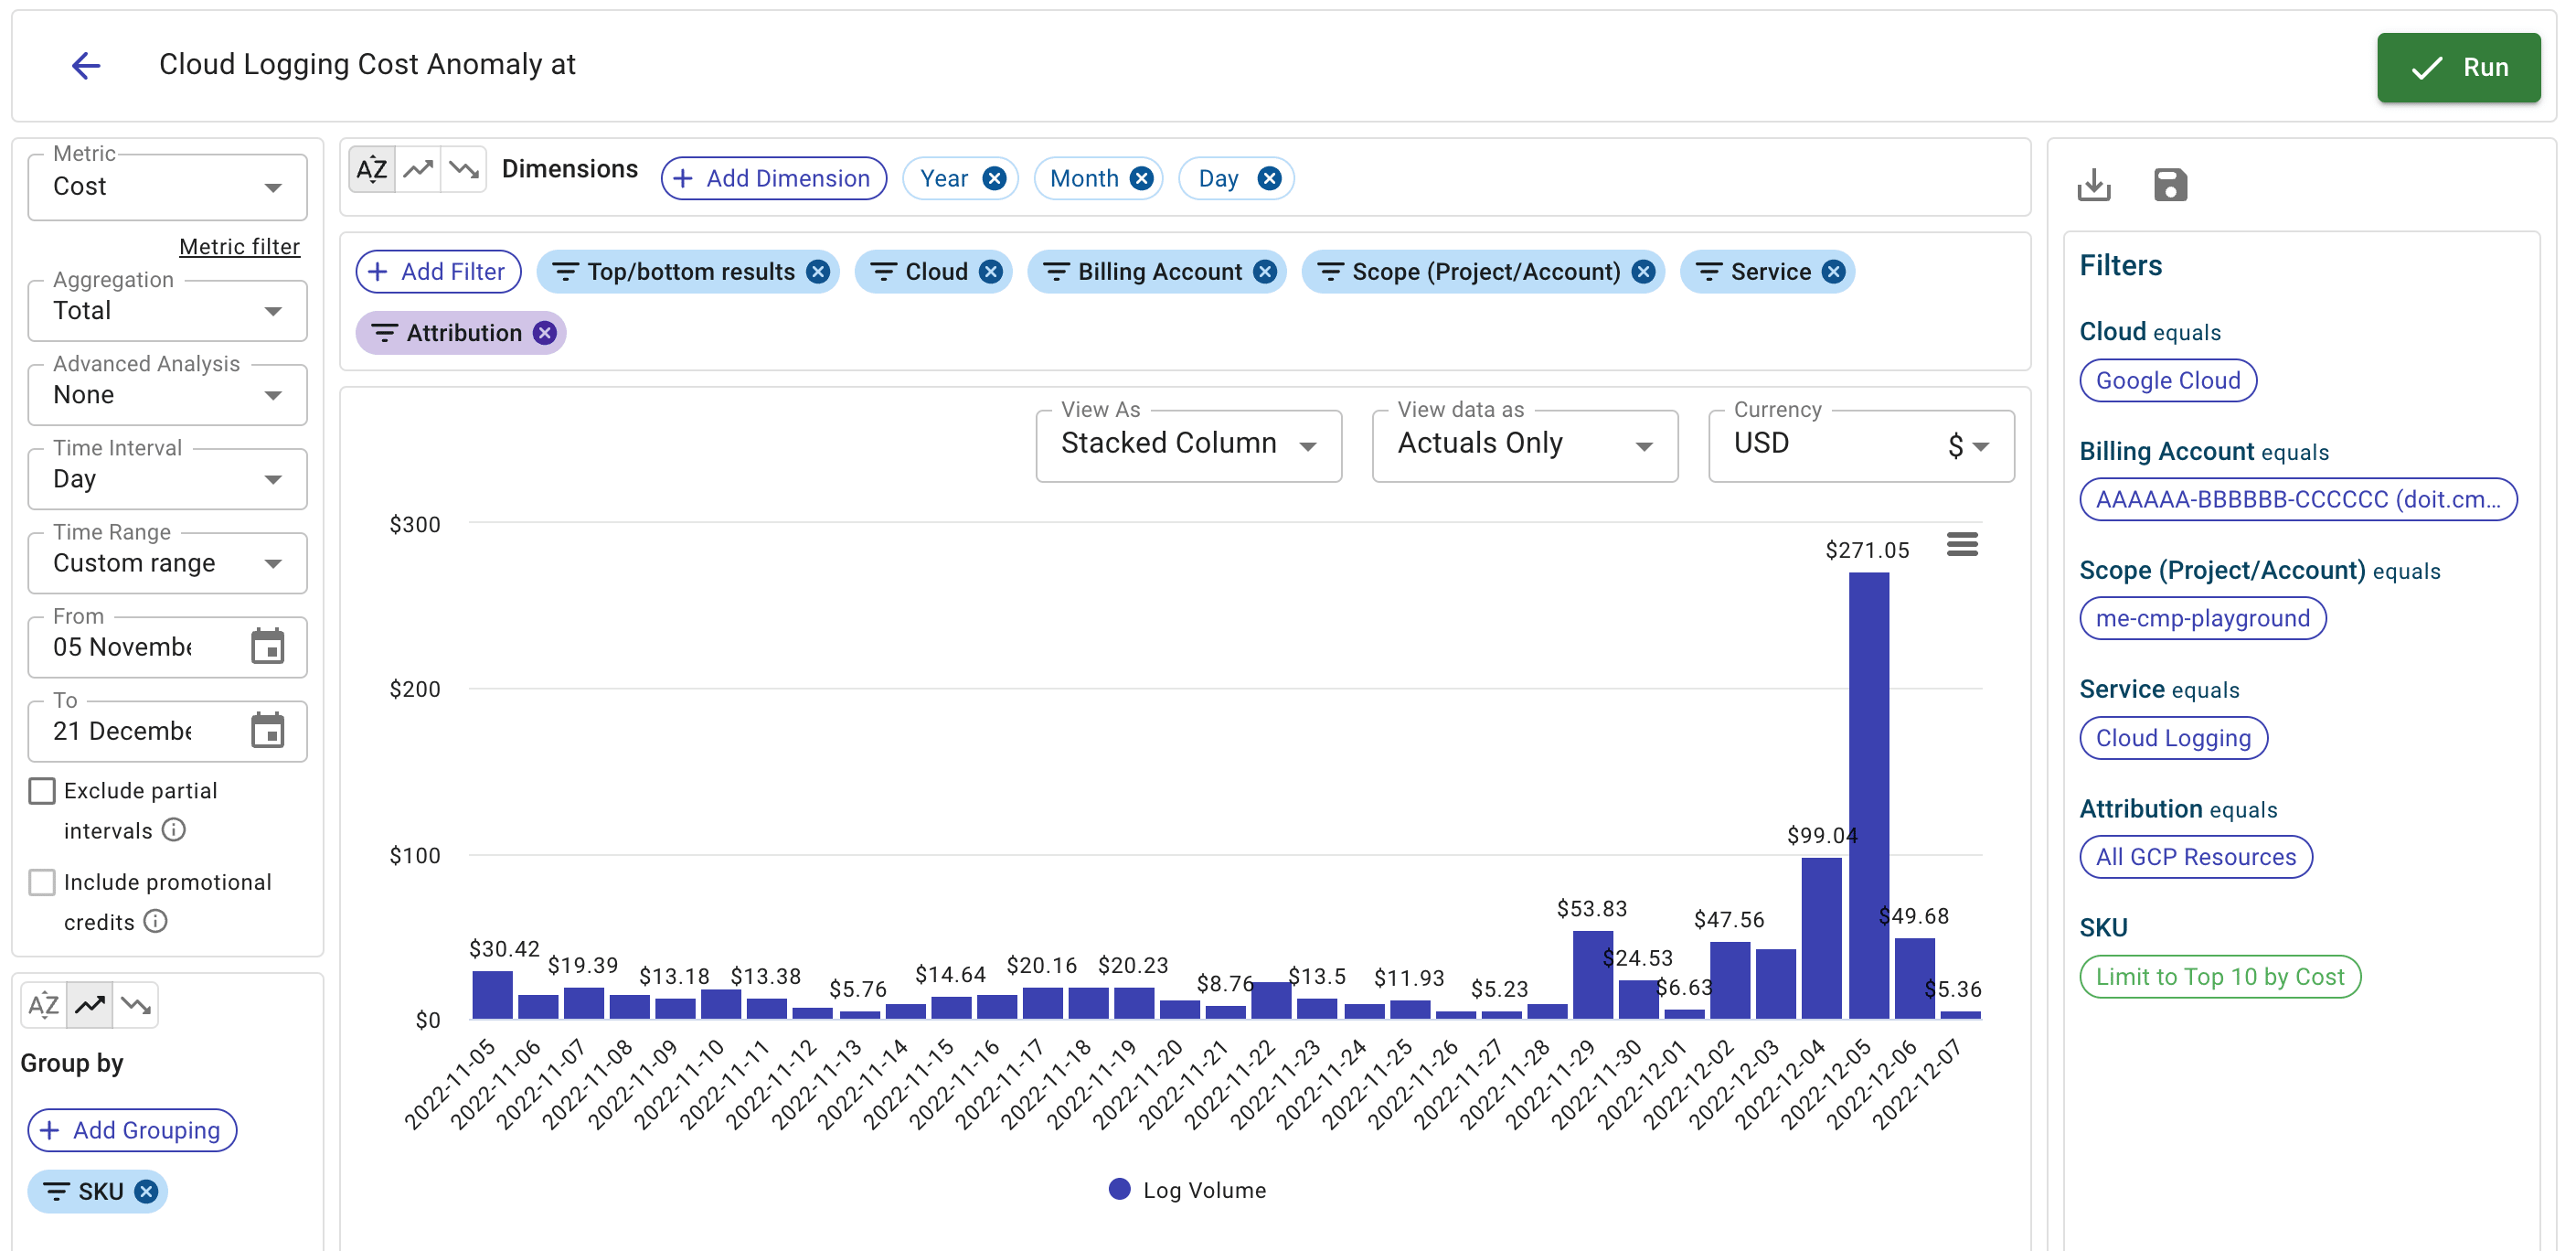
Task: Open the chart hamburger menu icon
Action: tap(1961, 545)
